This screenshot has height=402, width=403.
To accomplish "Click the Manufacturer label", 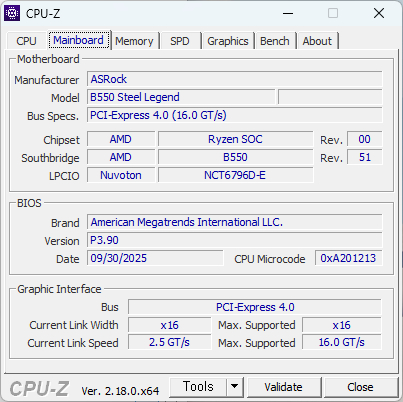I will pos(47,80).
